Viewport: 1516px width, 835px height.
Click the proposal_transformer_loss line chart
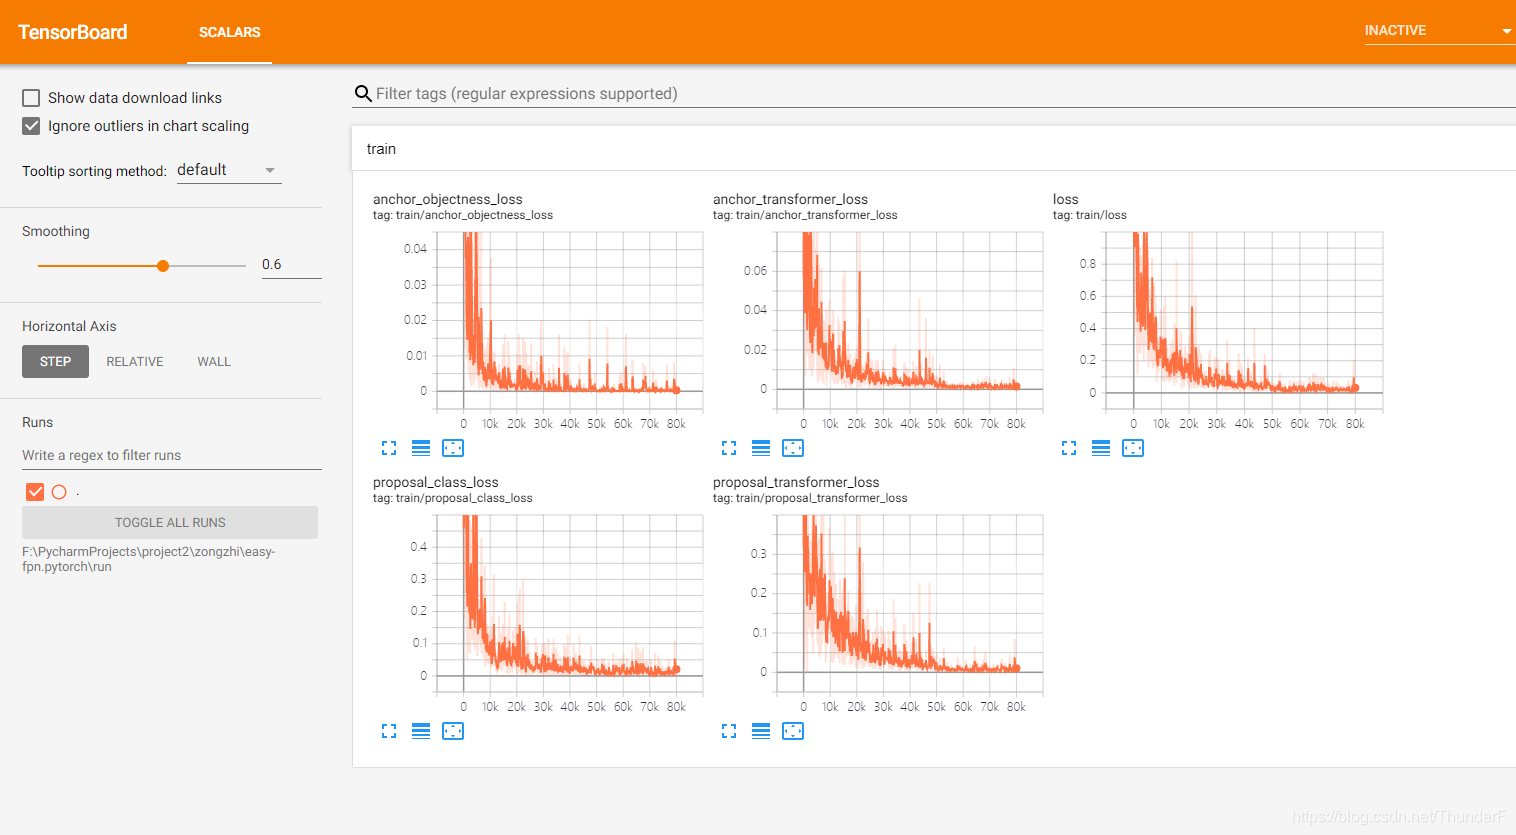909,604
